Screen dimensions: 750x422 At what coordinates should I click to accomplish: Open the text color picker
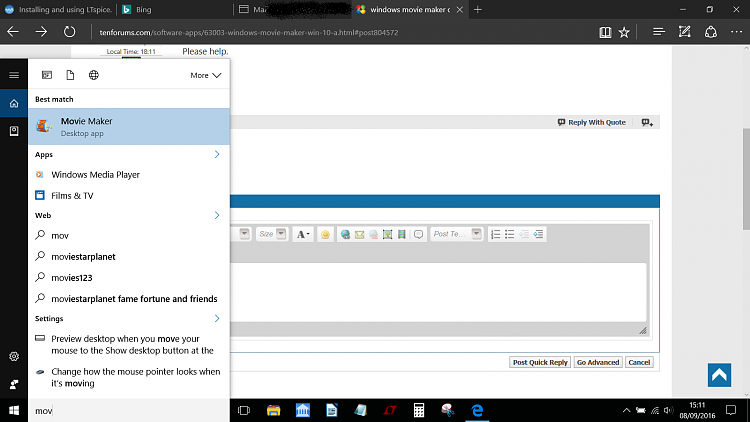303,234
